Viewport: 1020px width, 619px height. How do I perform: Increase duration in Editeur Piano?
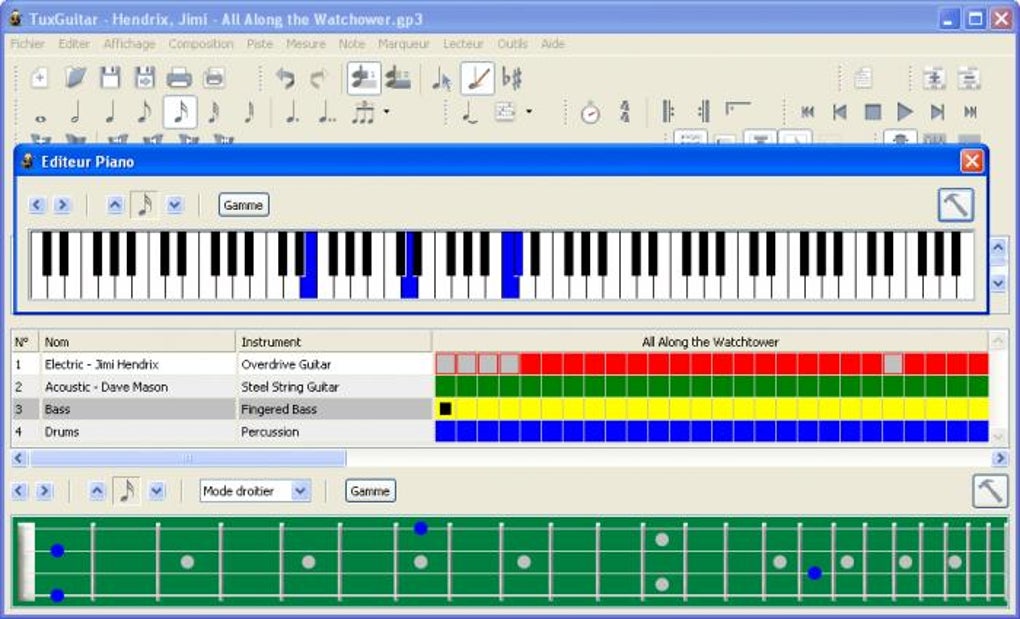coord(115,205)
